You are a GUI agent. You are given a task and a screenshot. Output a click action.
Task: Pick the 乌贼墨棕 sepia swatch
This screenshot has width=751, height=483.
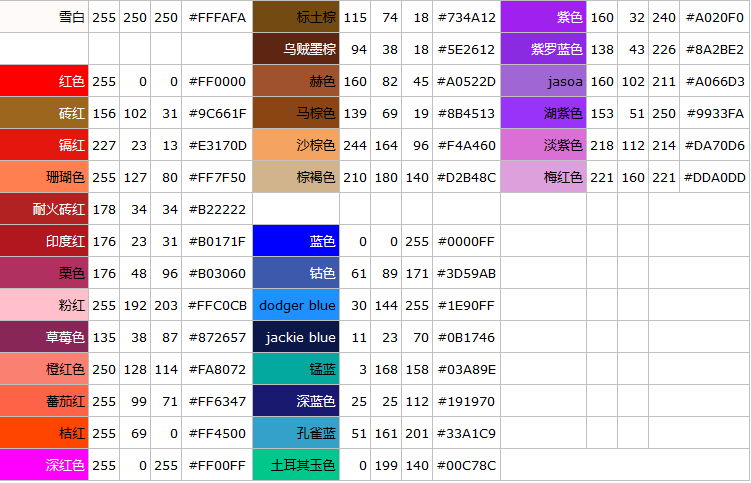[x=296, y=49]
